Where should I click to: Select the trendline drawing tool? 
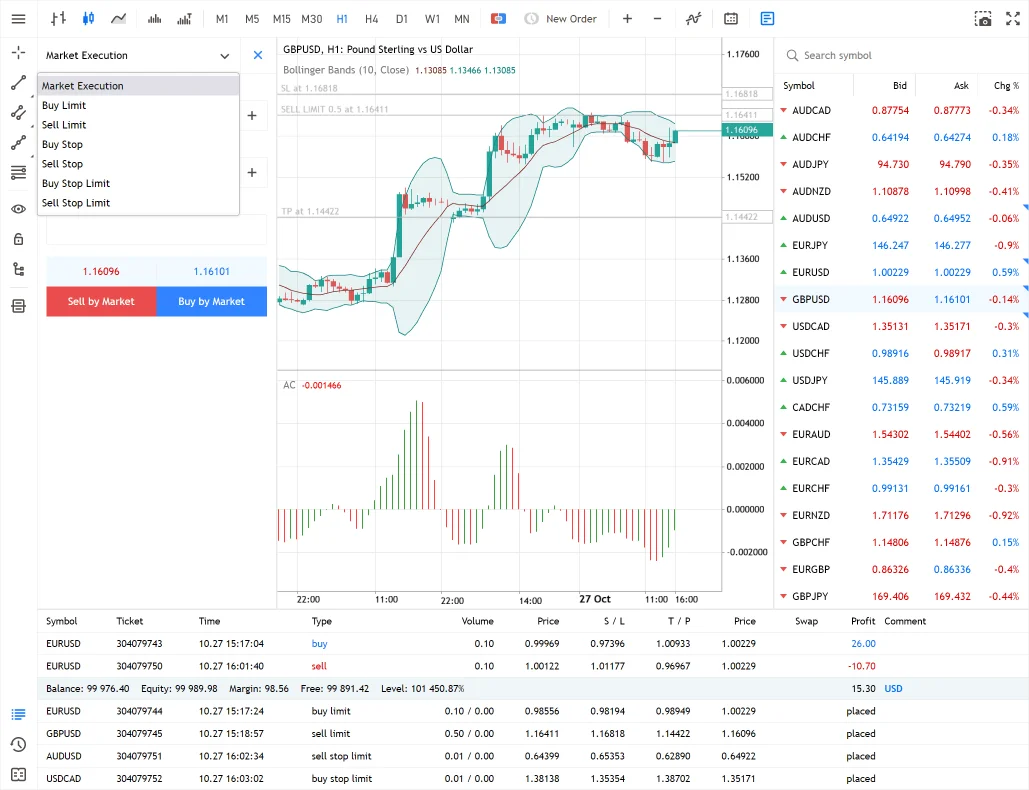(x=17, y=83)
